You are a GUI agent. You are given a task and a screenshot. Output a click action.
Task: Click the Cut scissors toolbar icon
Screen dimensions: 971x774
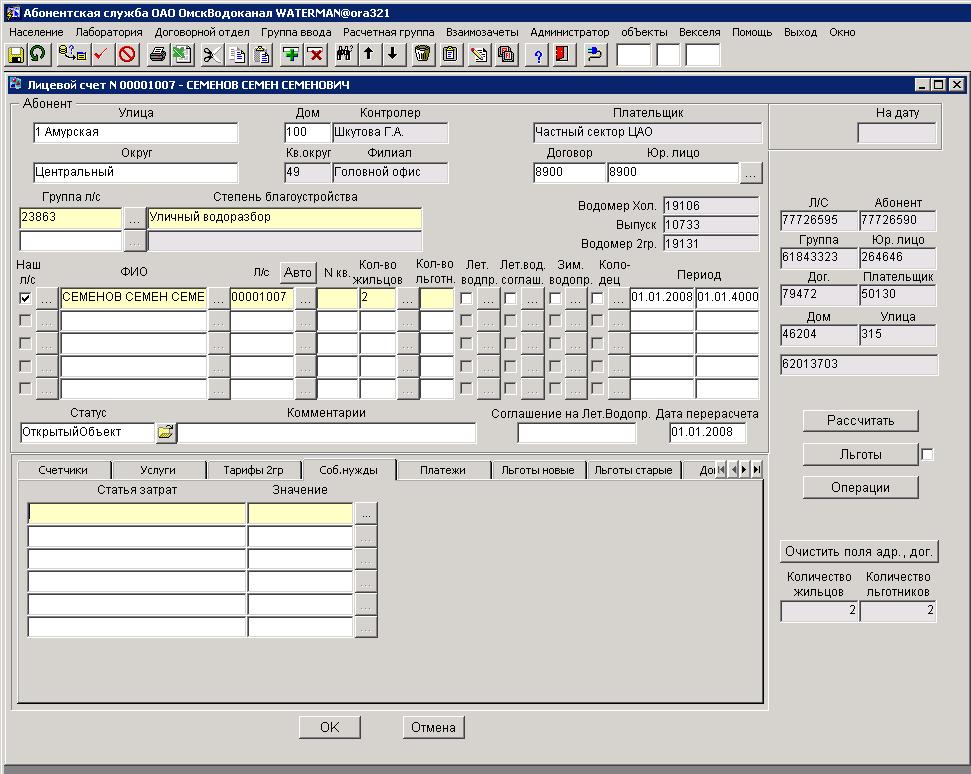pos(212,54)
